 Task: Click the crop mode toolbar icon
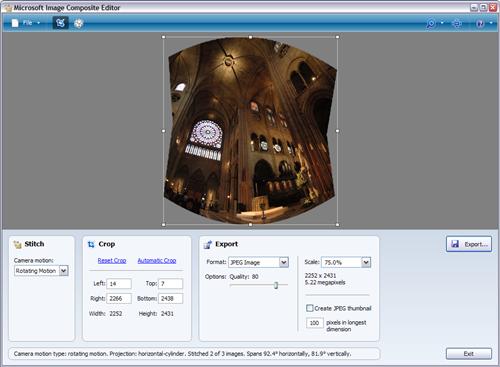coord(60,23)
